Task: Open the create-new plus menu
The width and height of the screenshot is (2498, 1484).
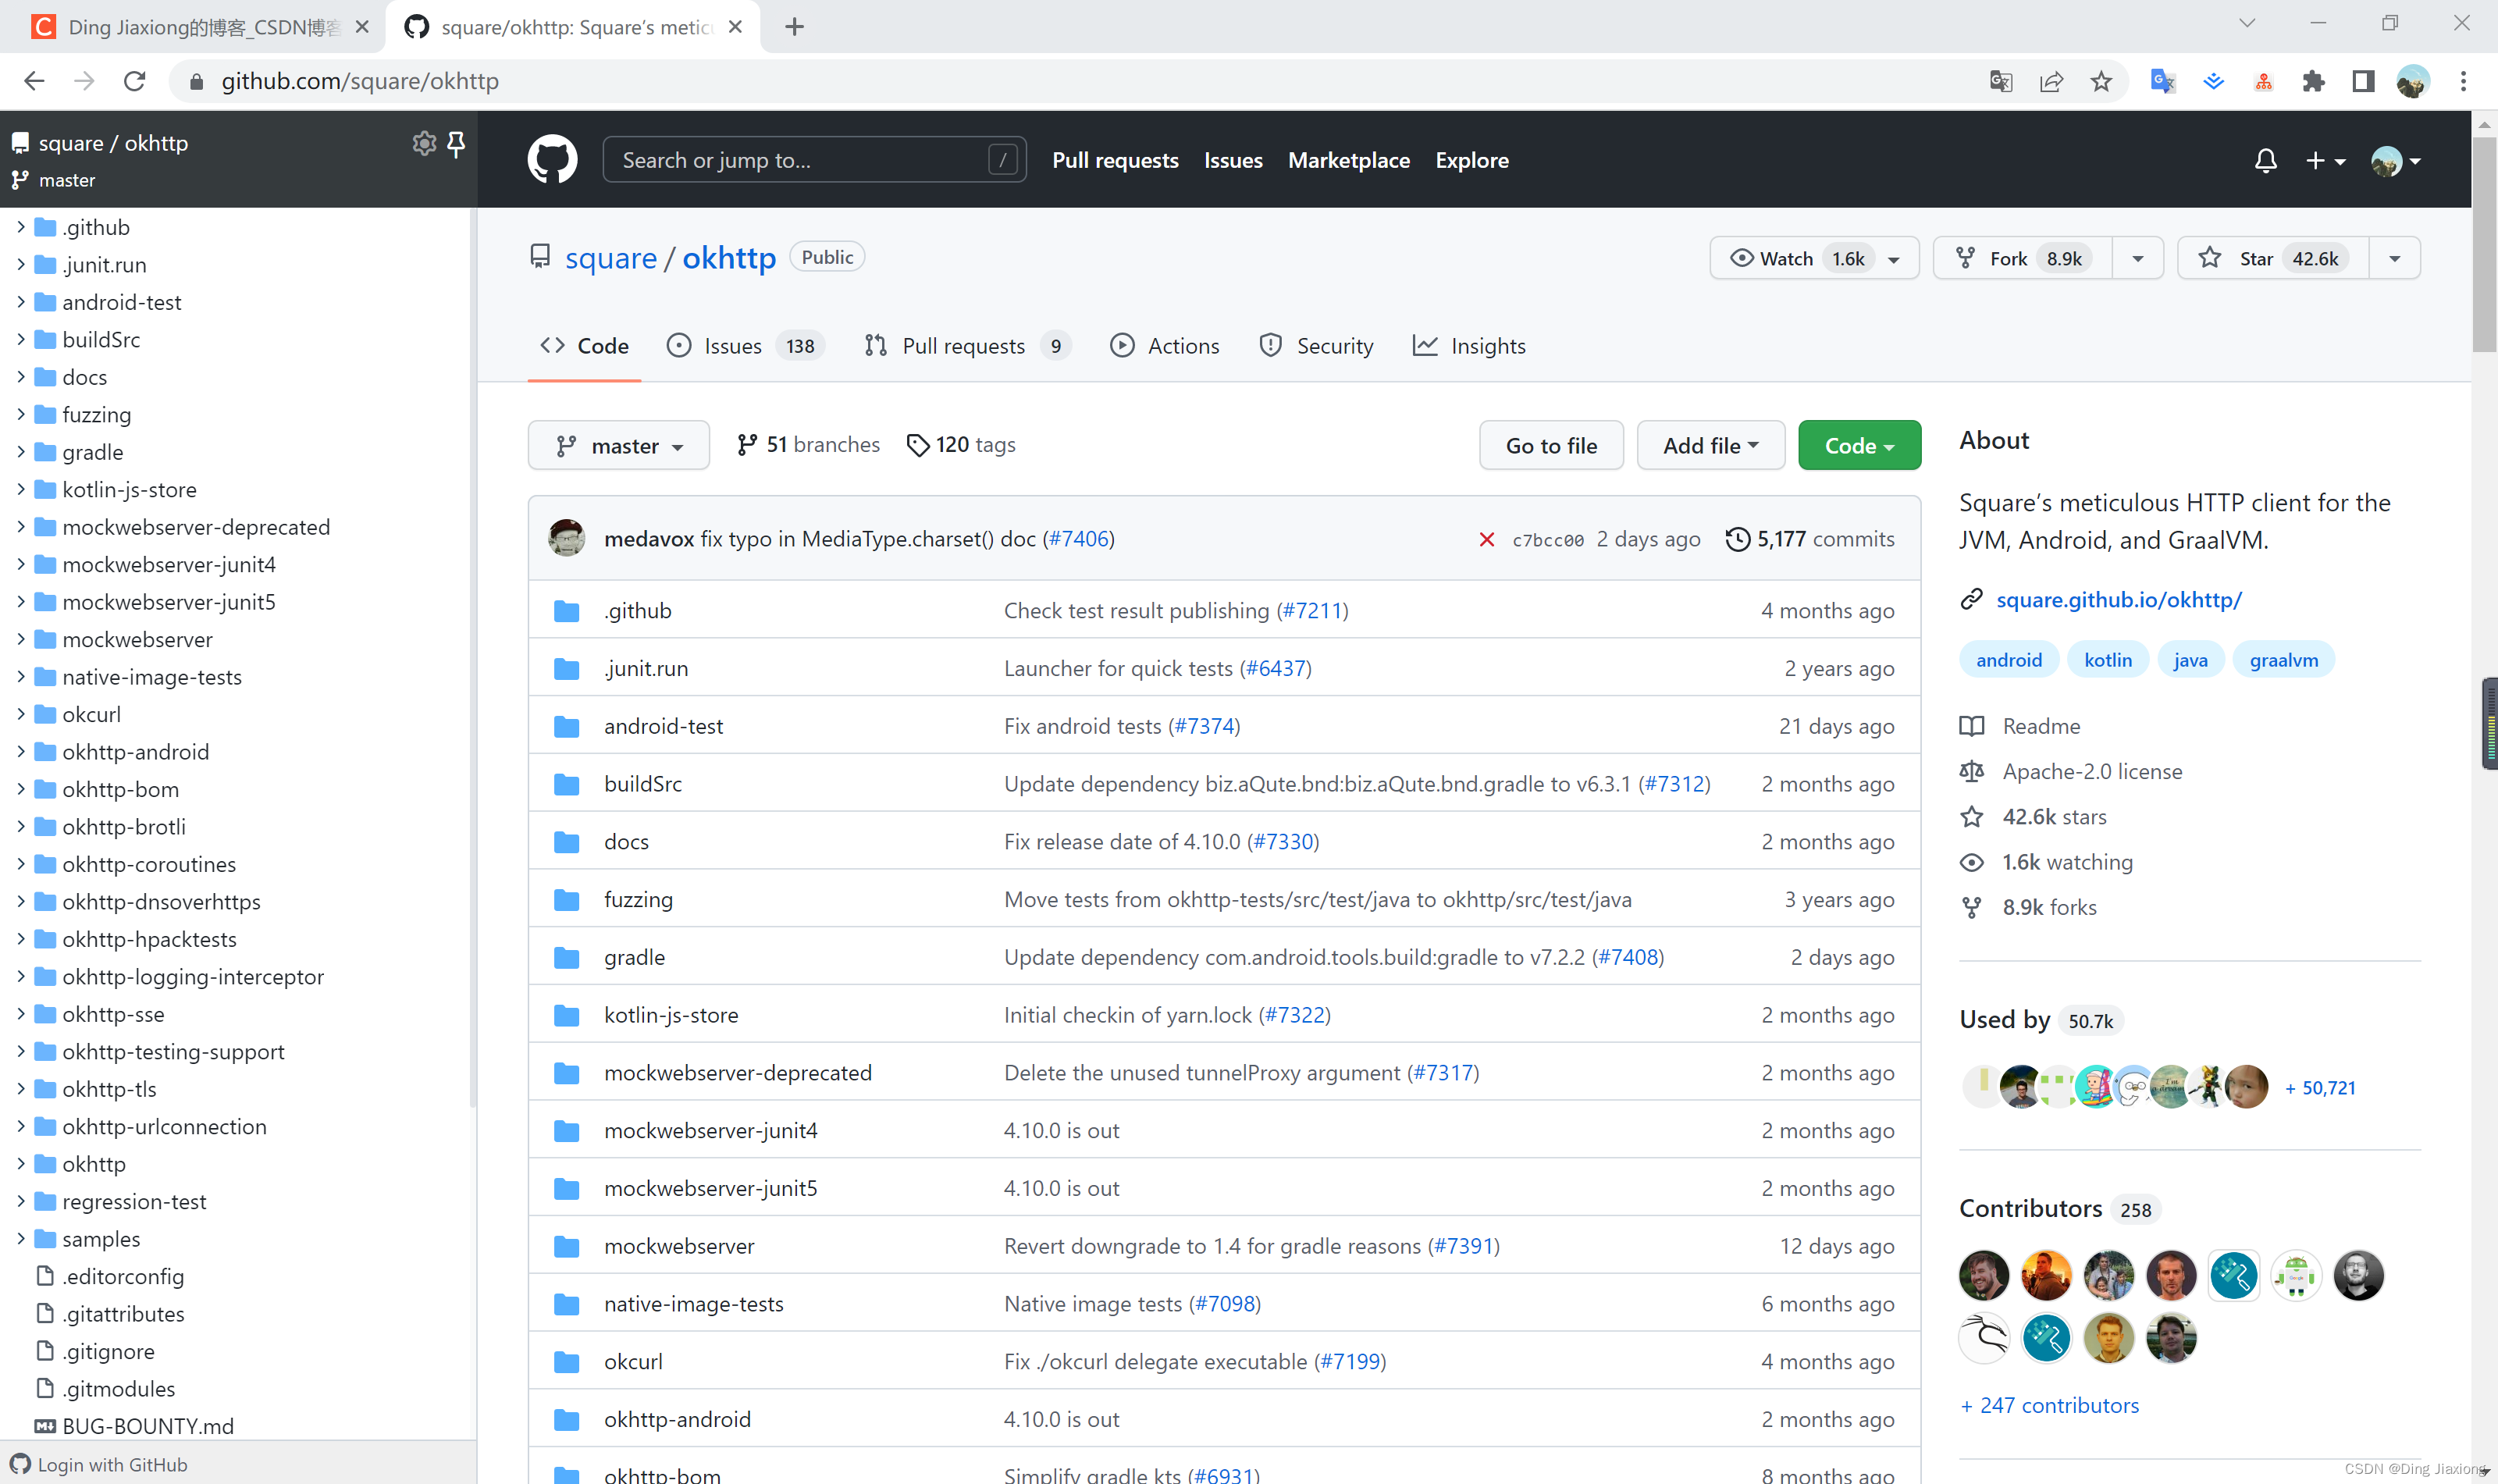Action: coord(2324,160)
